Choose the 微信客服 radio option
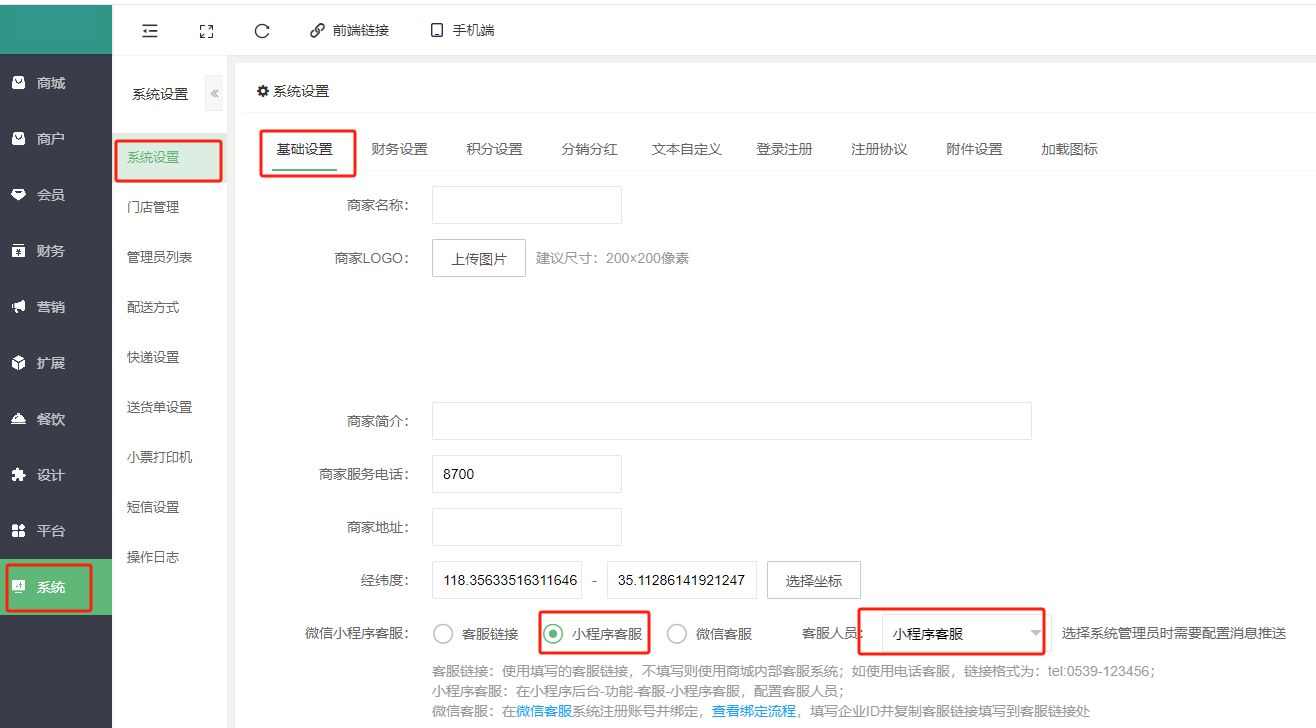Viewport: 1316px width, 728px height. [677, 633]
